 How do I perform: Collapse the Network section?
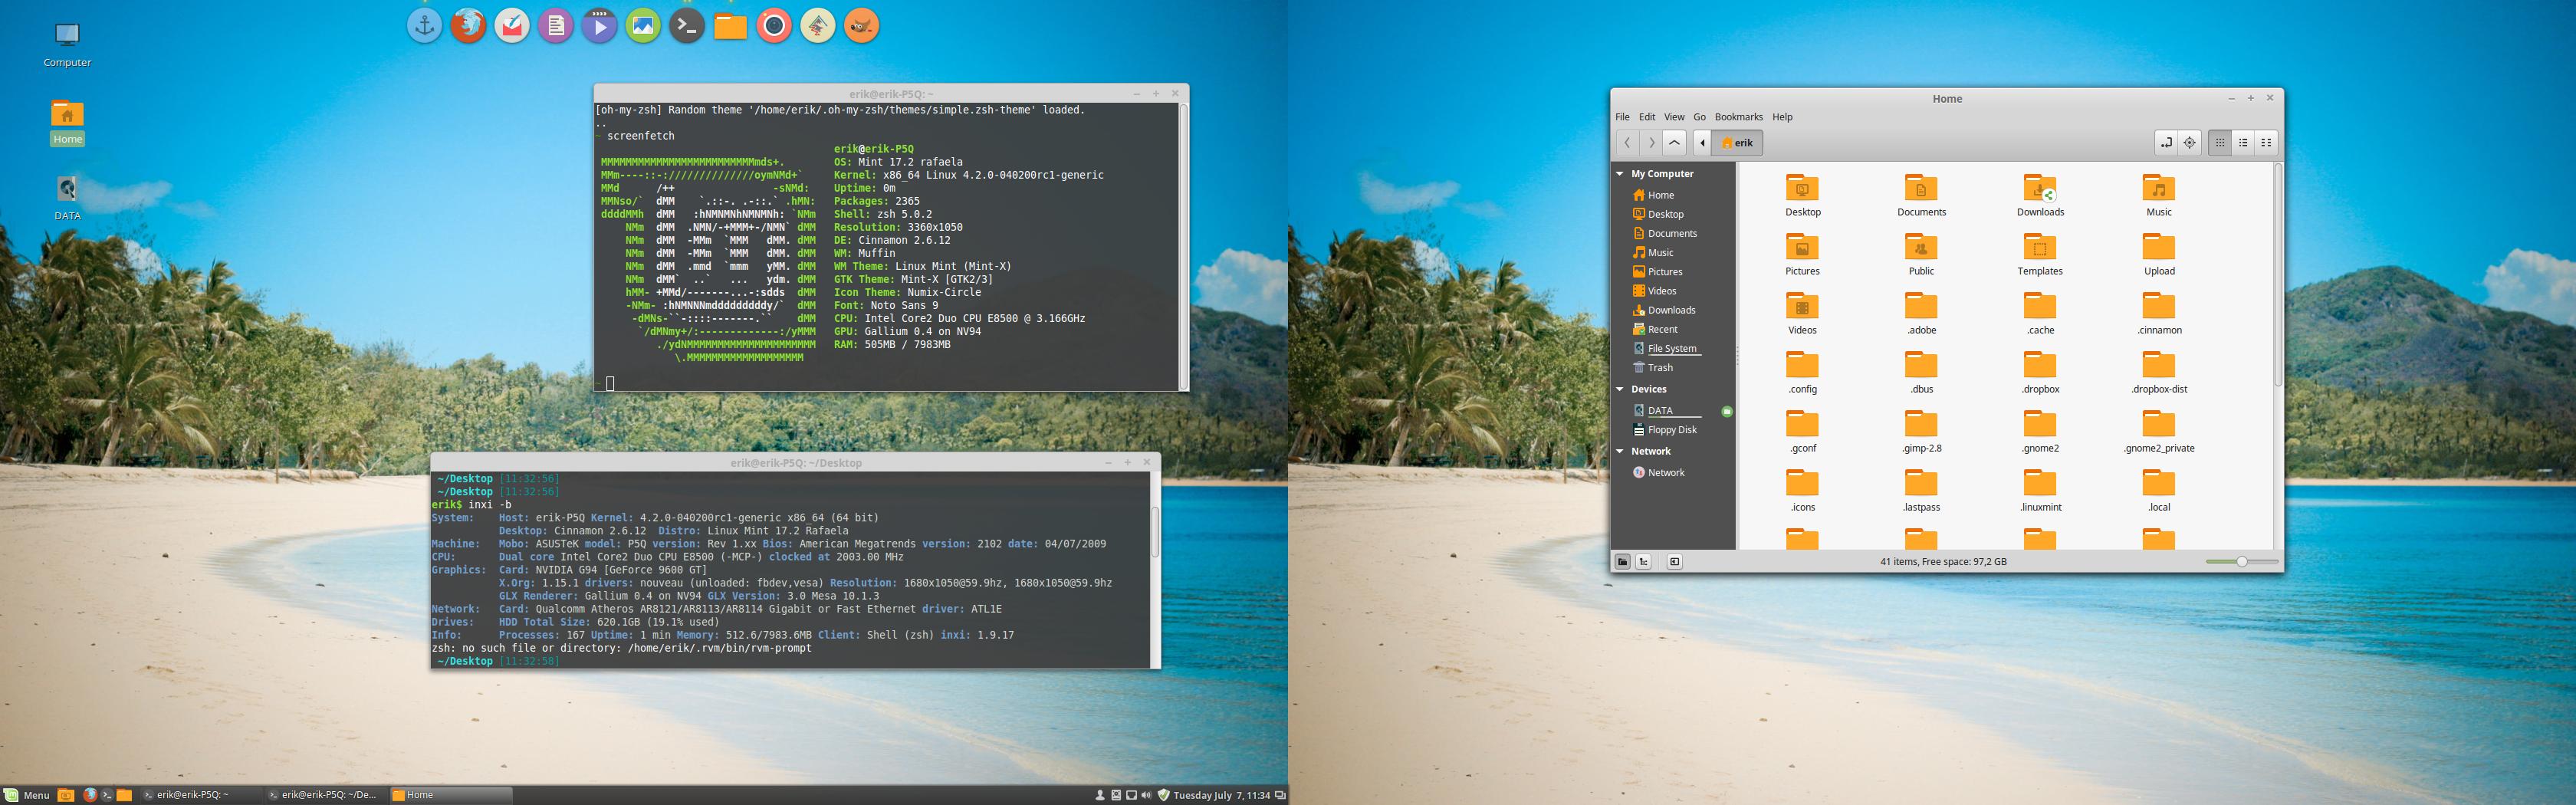point(1620,451)
